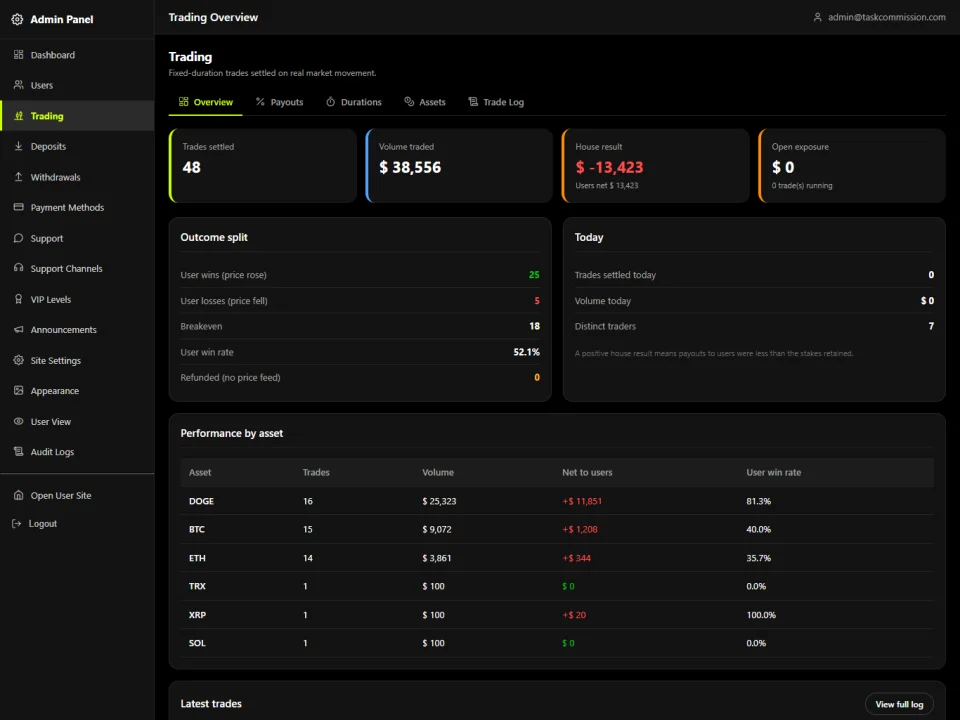Image resolution: width=960 pixels, height=720 pixels.
Task: Click the Audit Logs scroll icon
Action: pos(18,451)
